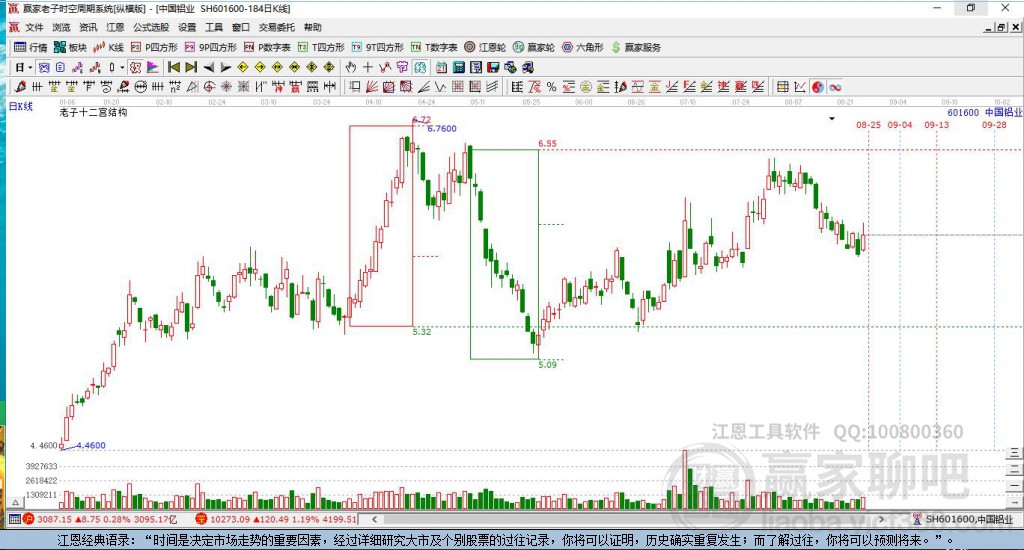Click the 09-13 date marker label
Screen dimensions: 1024x550
tap(936, 125)
